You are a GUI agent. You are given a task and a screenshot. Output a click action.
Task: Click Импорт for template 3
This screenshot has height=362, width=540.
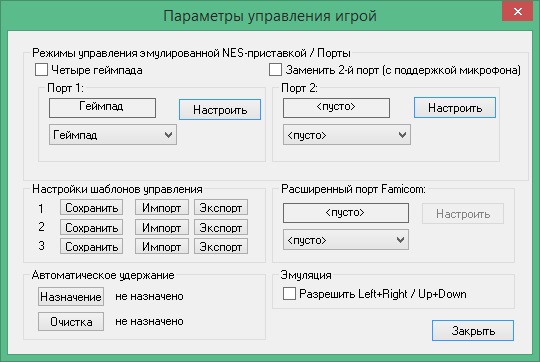pyautogui.click(x=162, y=246)
